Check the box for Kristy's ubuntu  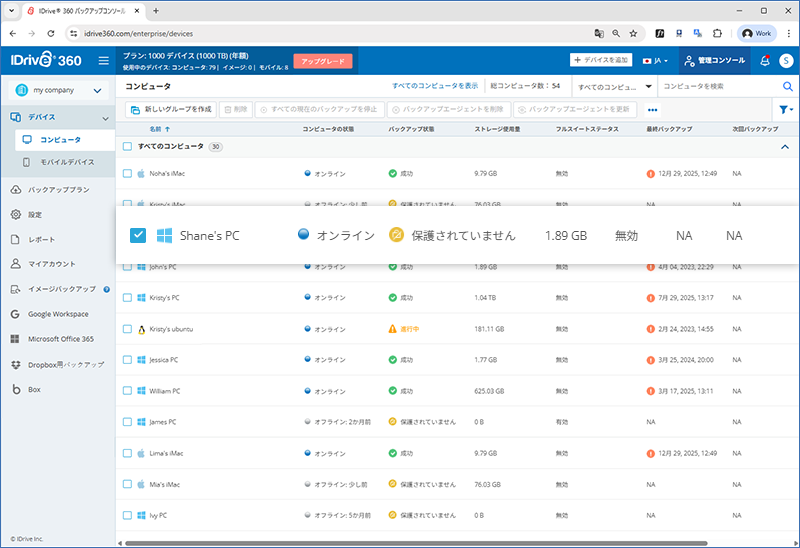coord(127,329)
